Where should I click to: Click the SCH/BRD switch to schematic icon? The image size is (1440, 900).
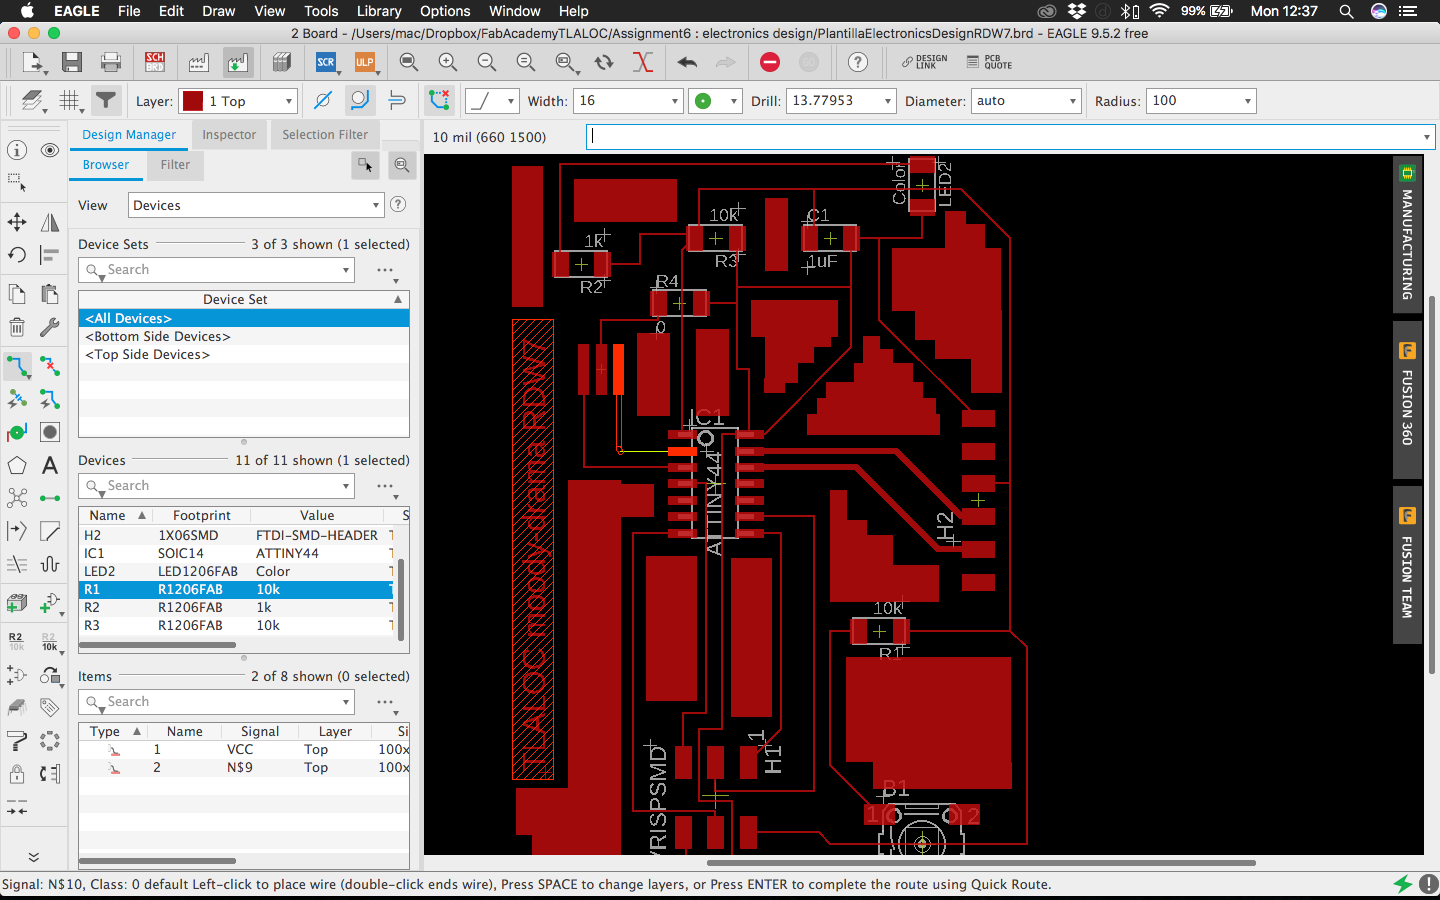(x=155, y=62)
